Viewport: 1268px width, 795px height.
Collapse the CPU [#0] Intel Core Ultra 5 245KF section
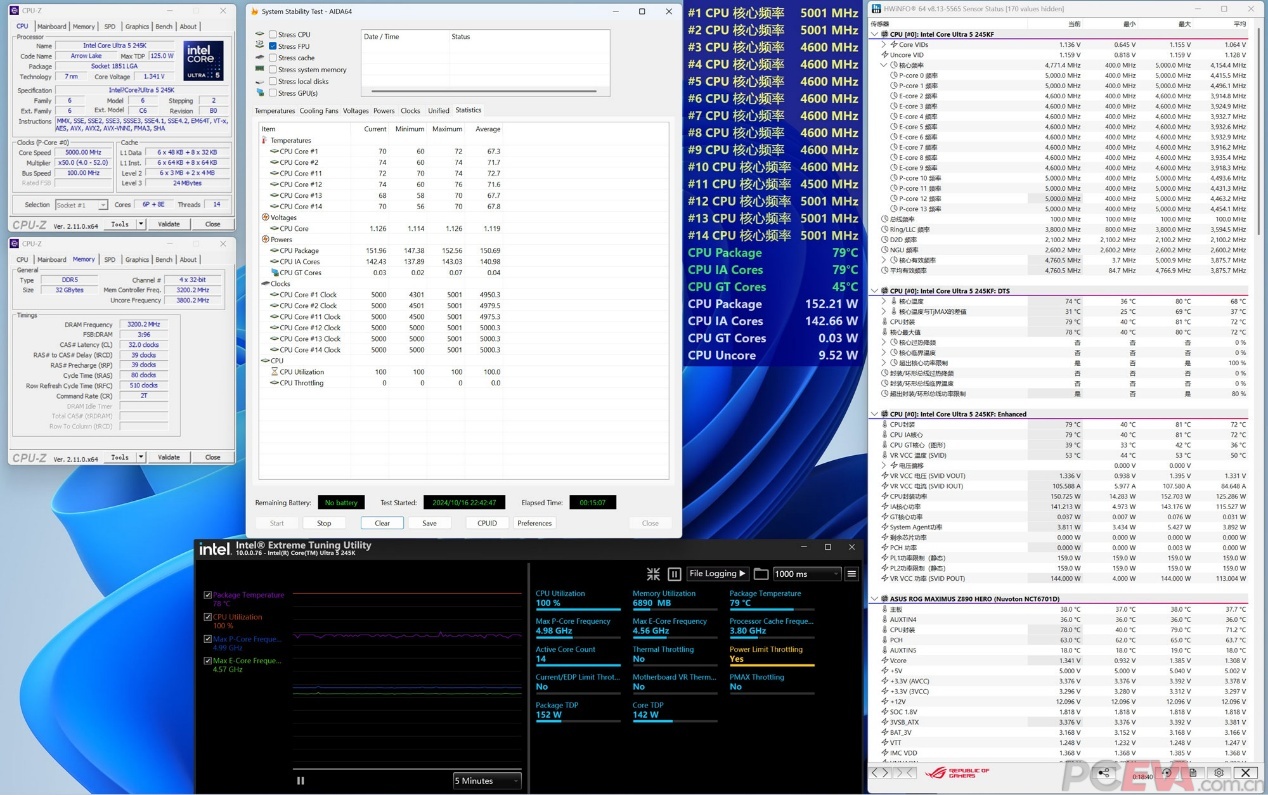[873, 34]
